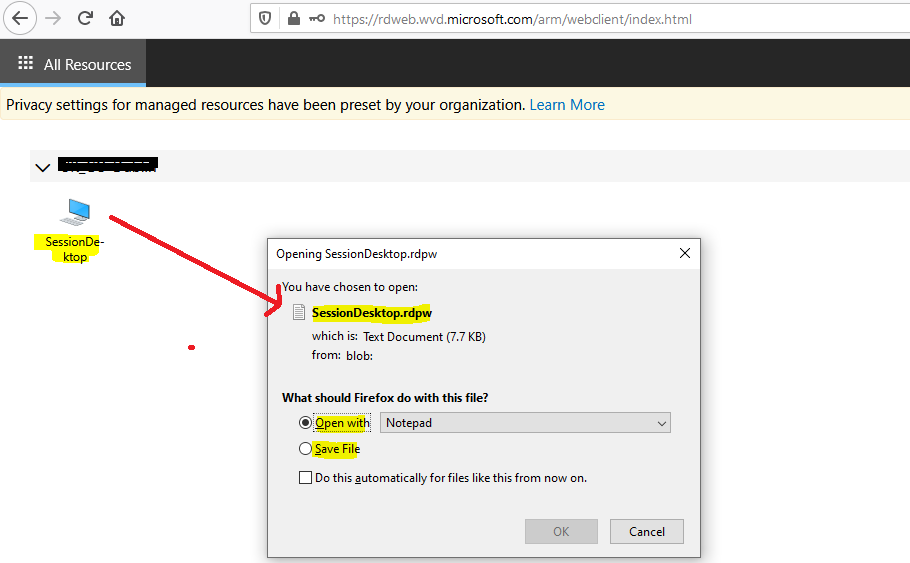Click the tracking protection shield icon

point(265,19)
